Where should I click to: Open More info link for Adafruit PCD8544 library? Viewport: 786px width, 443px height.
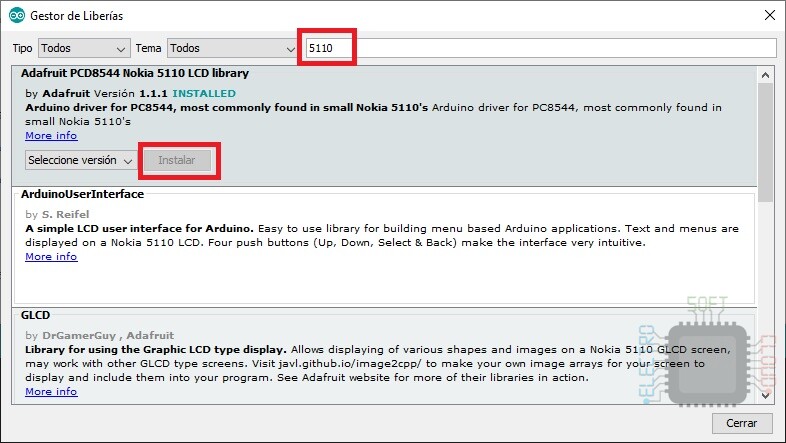(x=51, y=136)
